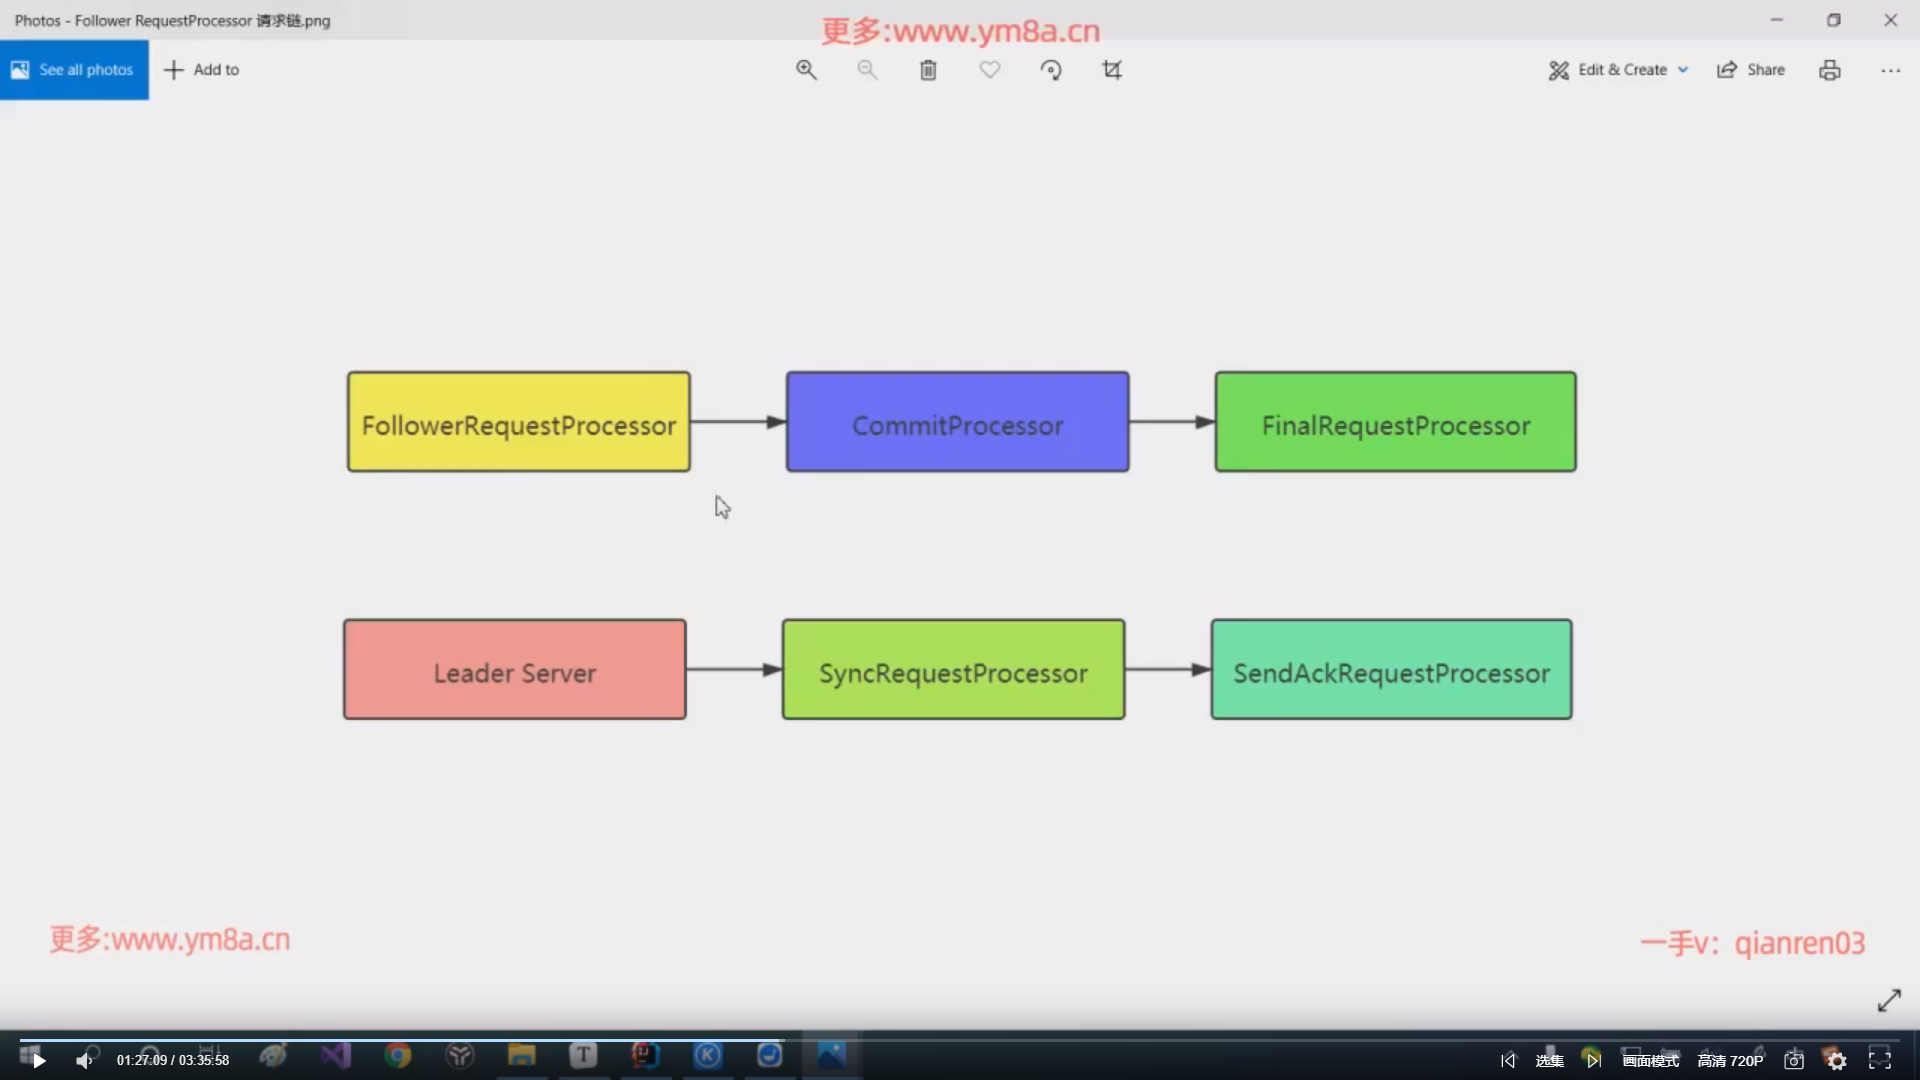Open the 高清 720P quality selector
Viewport: 1920px width, 1080px height.
click(1730, 1061)
